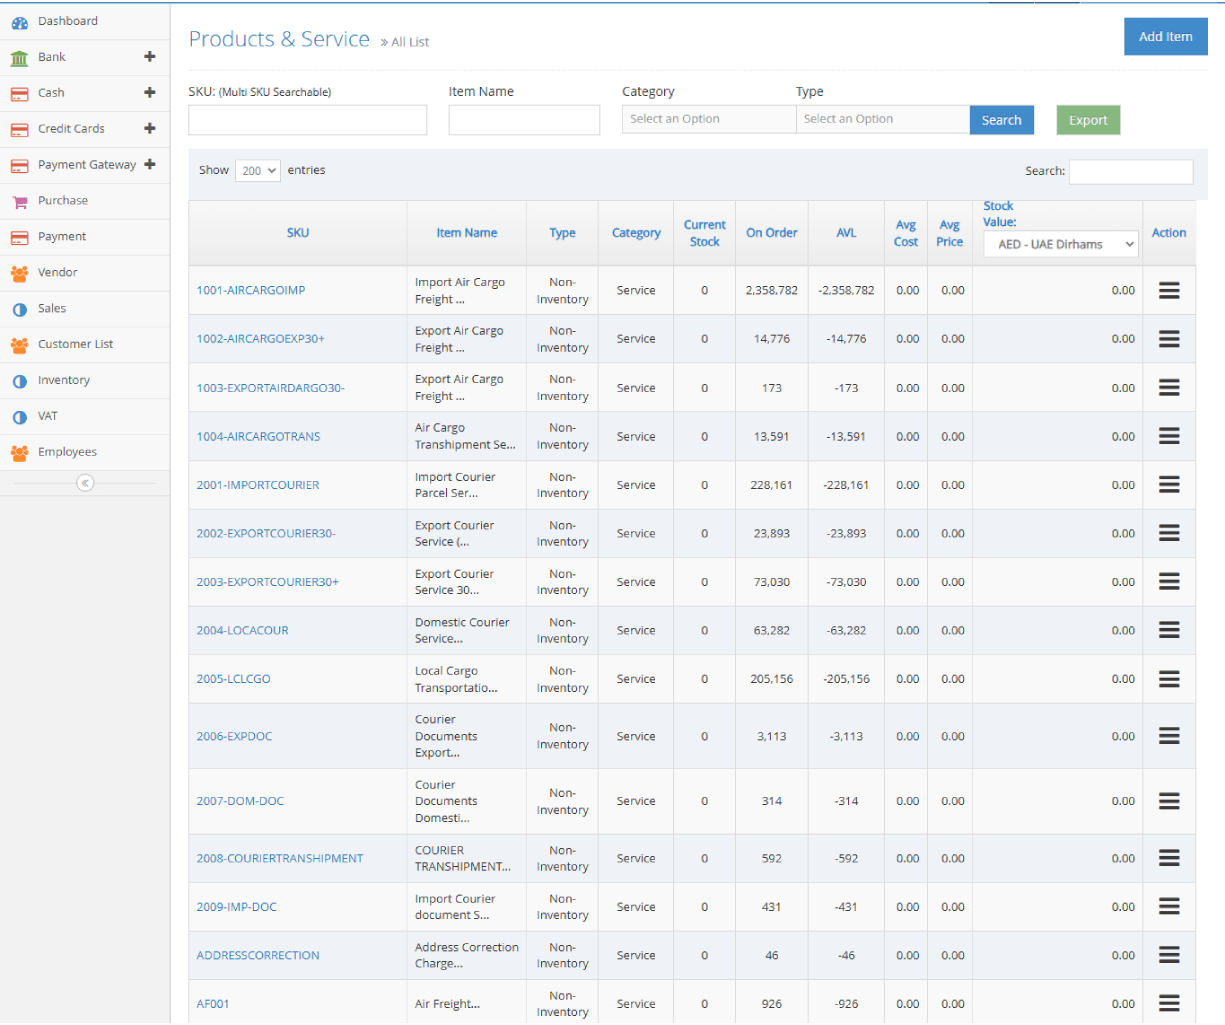1225x1025 pixels.
Task: Expand the Credit Cards plus sign
Action: (x=150, y=128)
